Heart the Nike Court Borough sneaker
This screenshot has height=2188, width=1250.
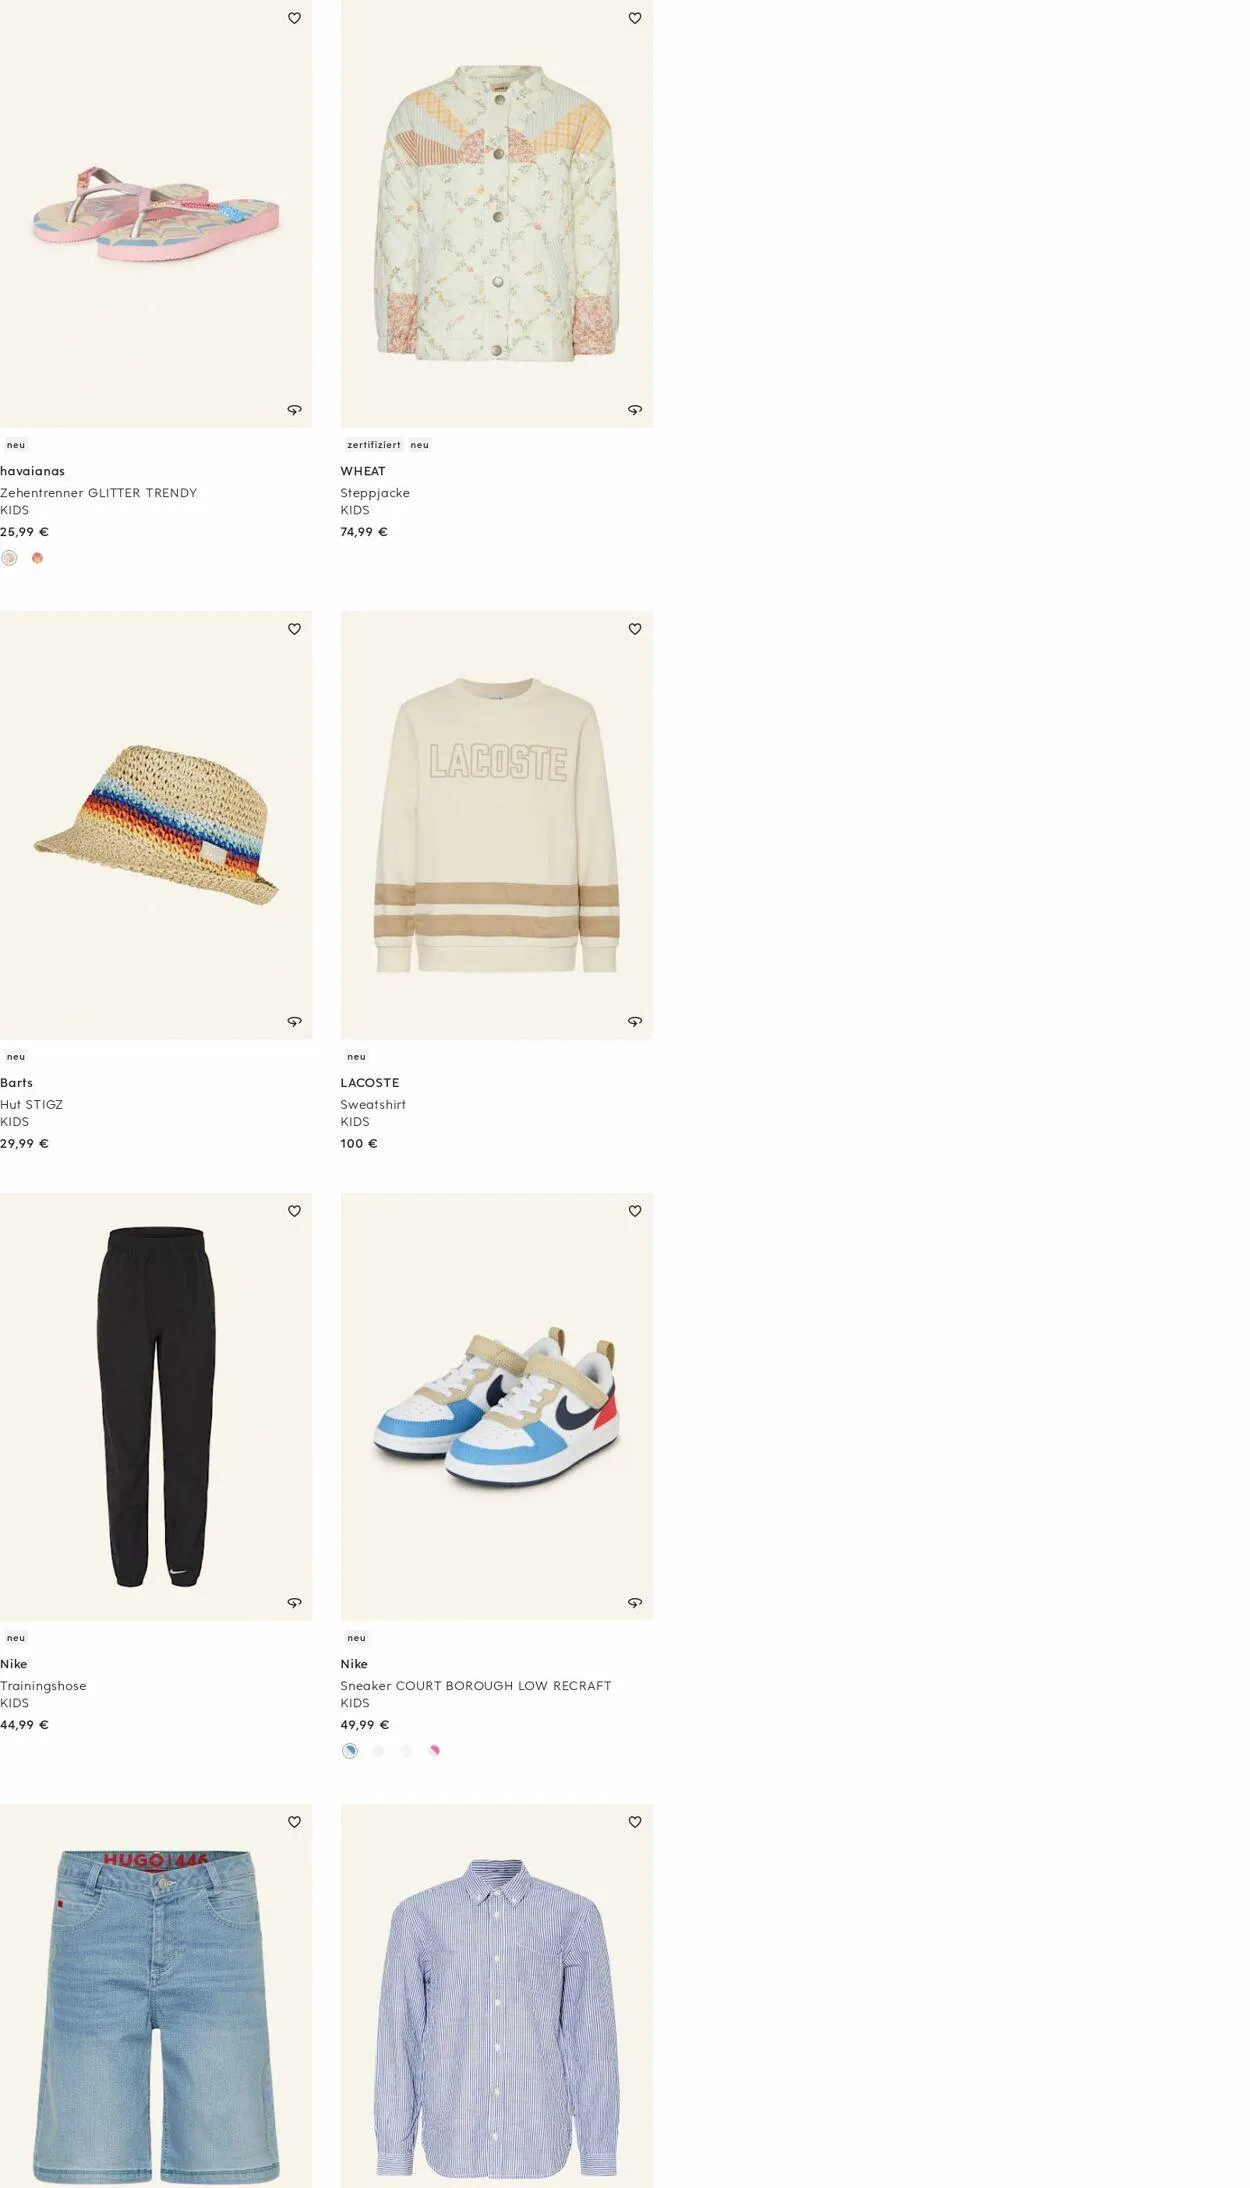(634, 1211)
